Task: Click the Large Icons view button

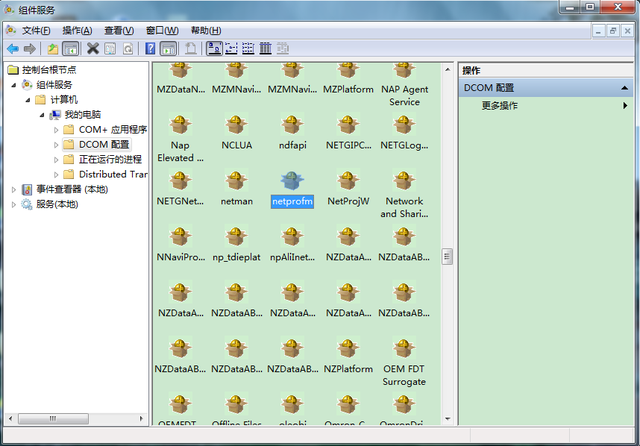Action: [214, 49]
